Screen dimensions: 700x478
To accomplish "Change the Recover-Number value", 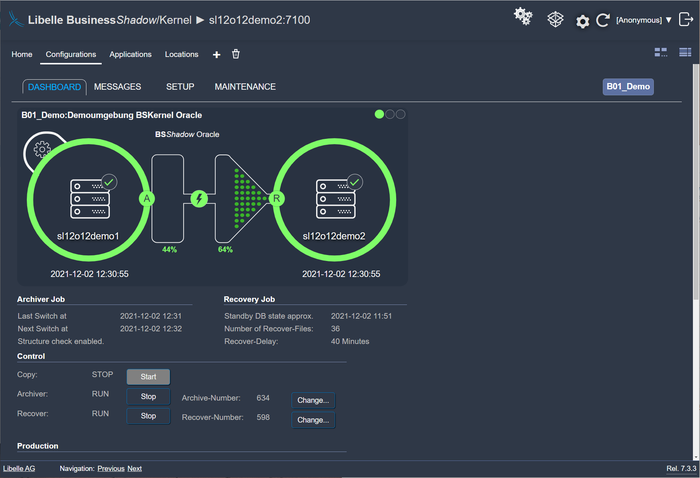I will (x=313, y=420).
